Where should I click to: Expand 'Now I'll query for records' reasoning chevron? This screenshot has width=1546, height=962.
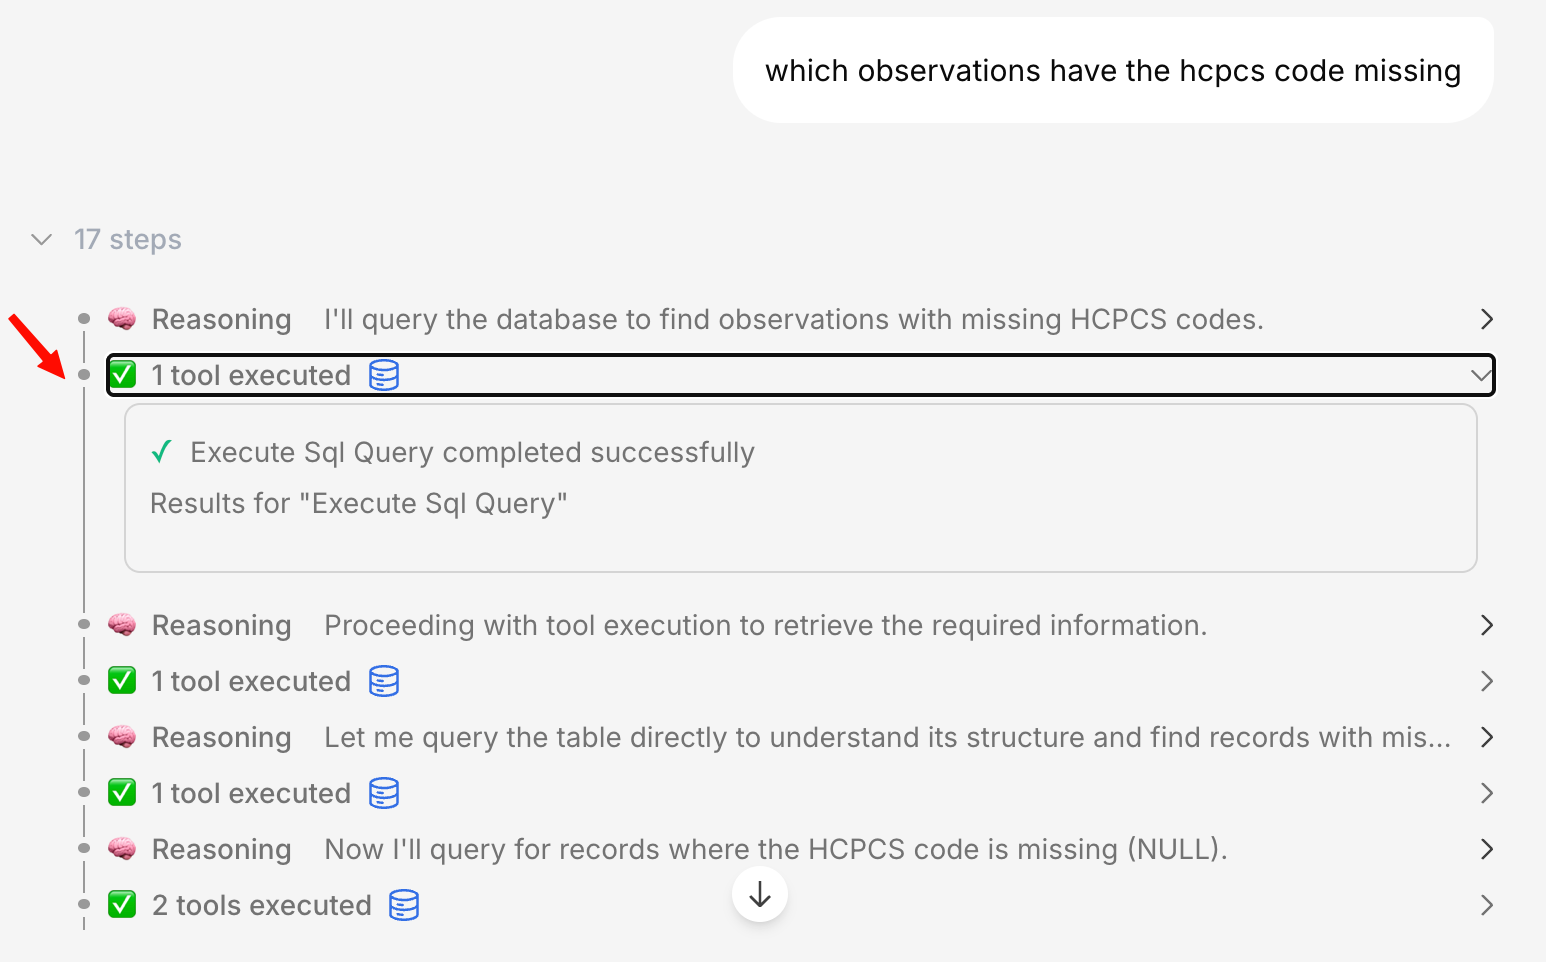pyautogui.click(x=1487, y=849)
